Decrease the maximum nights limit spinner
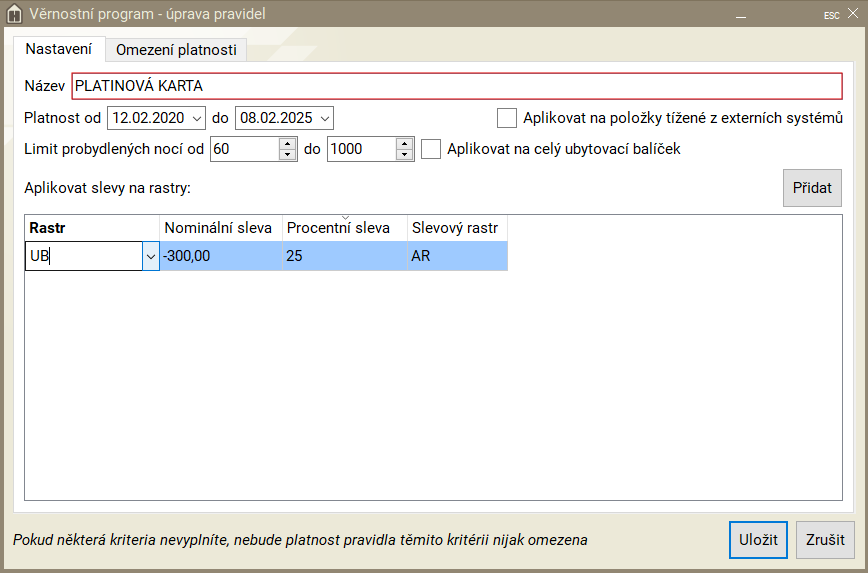 (404, 155)
